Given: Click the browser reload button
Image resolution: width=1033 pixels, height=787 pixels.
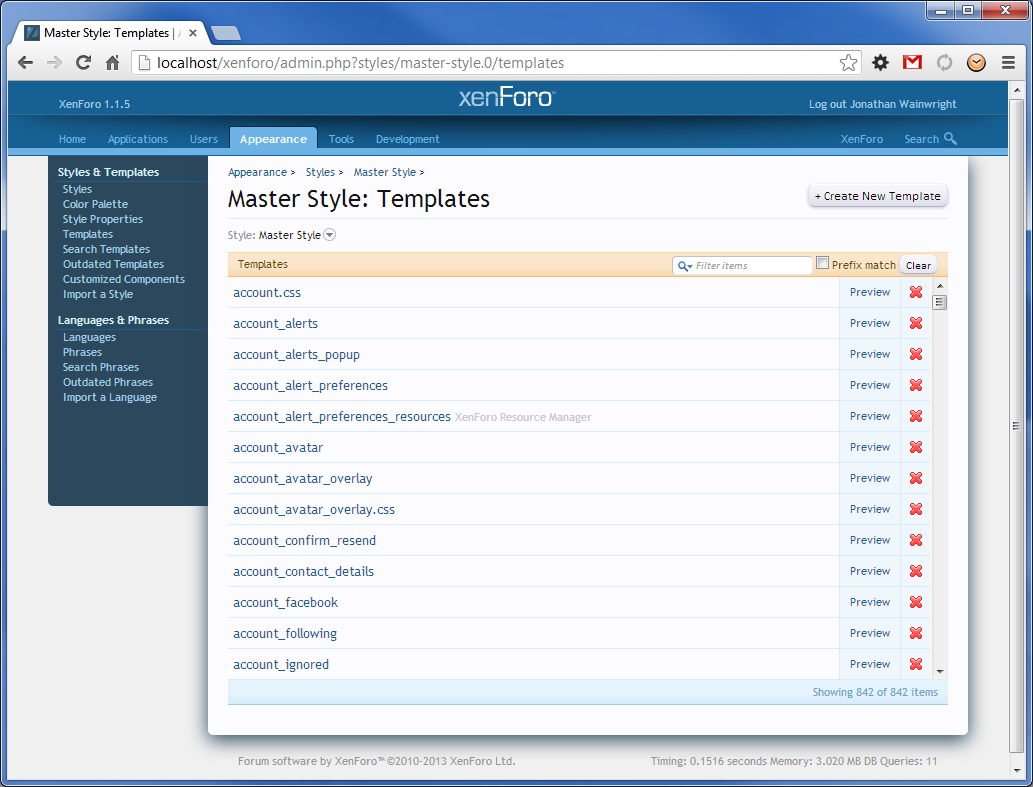Looking at the screenshot, I should click(84, 63).
